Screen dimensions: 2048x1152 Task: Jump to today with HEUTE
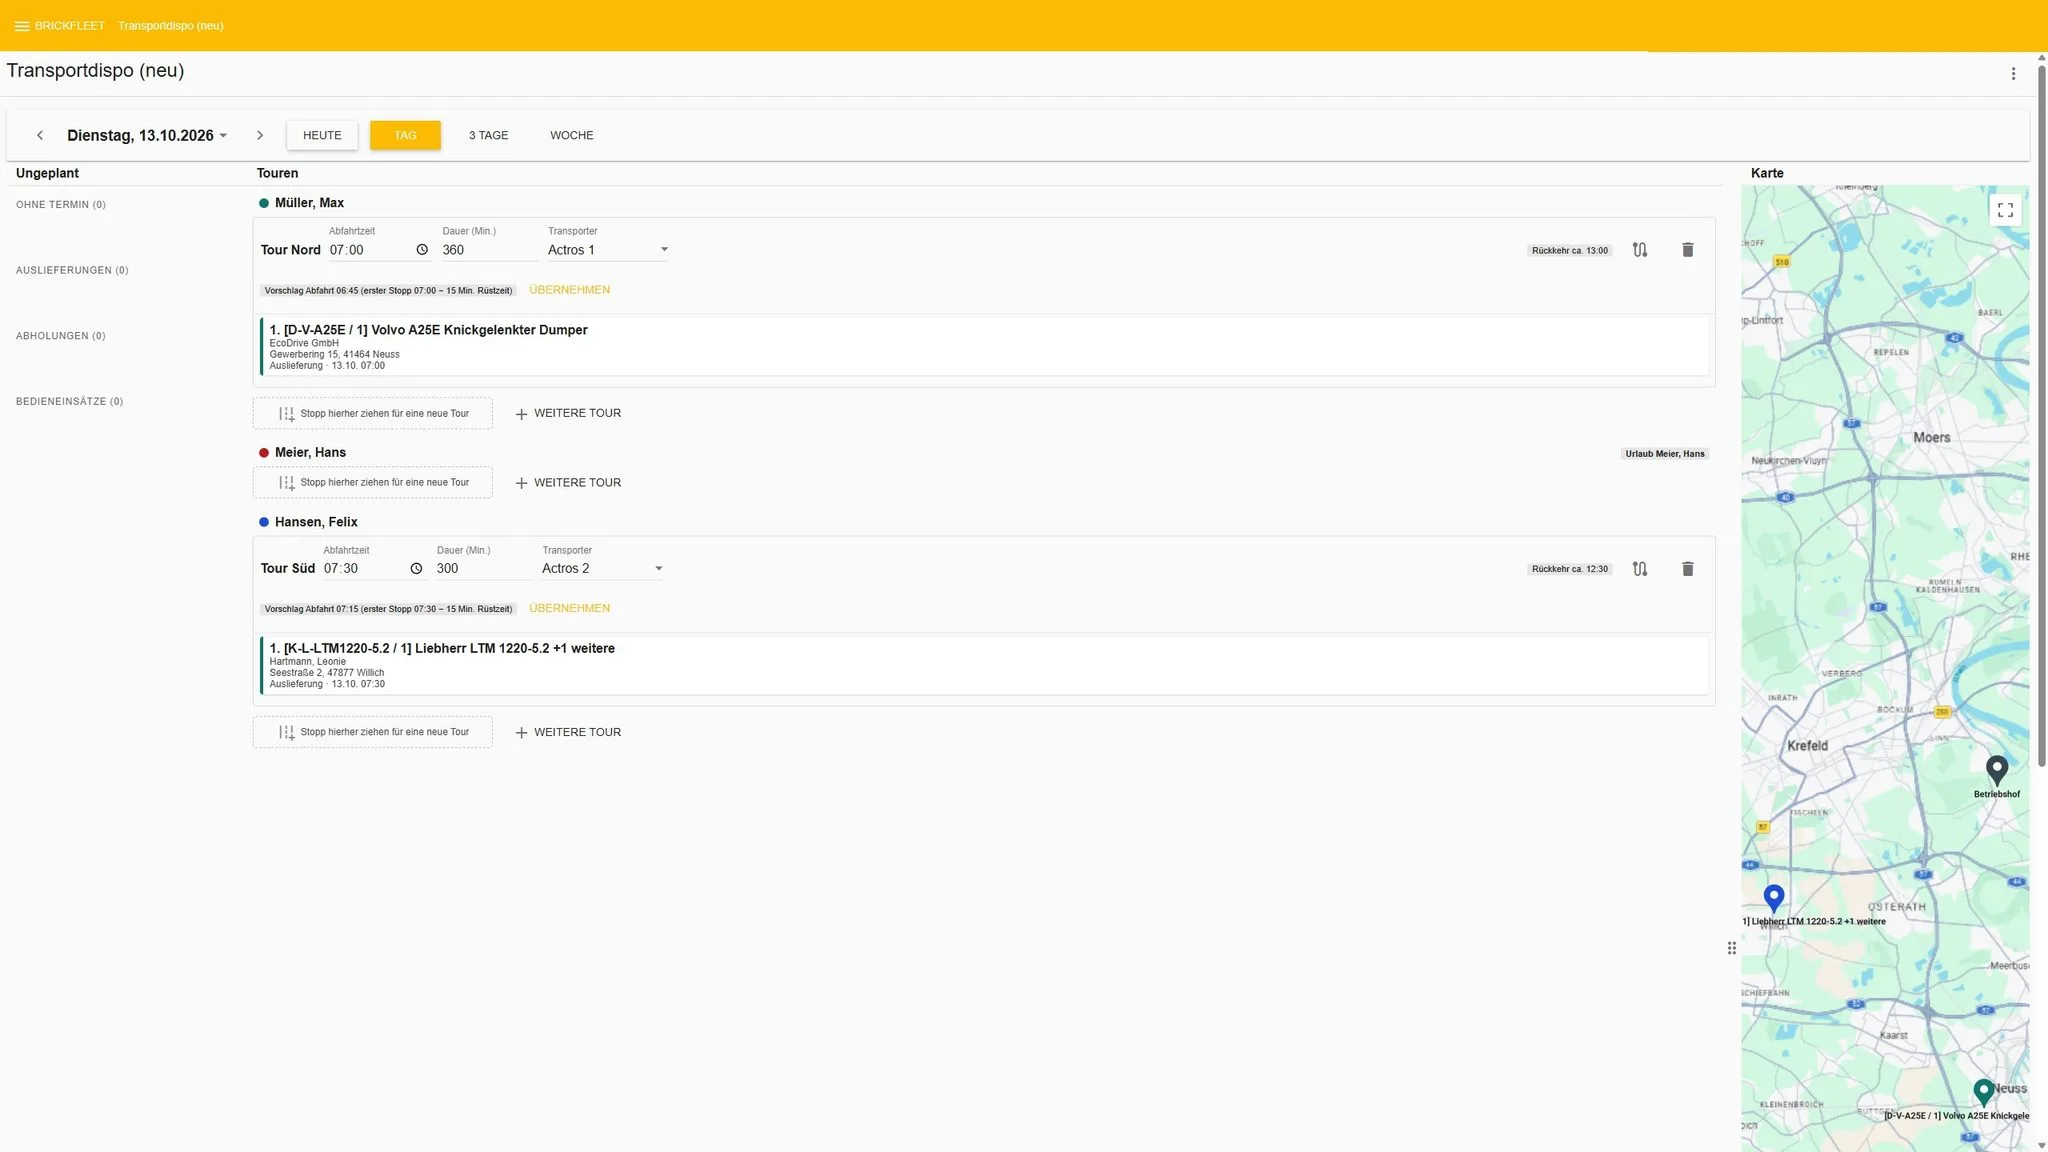click(322, 135)
